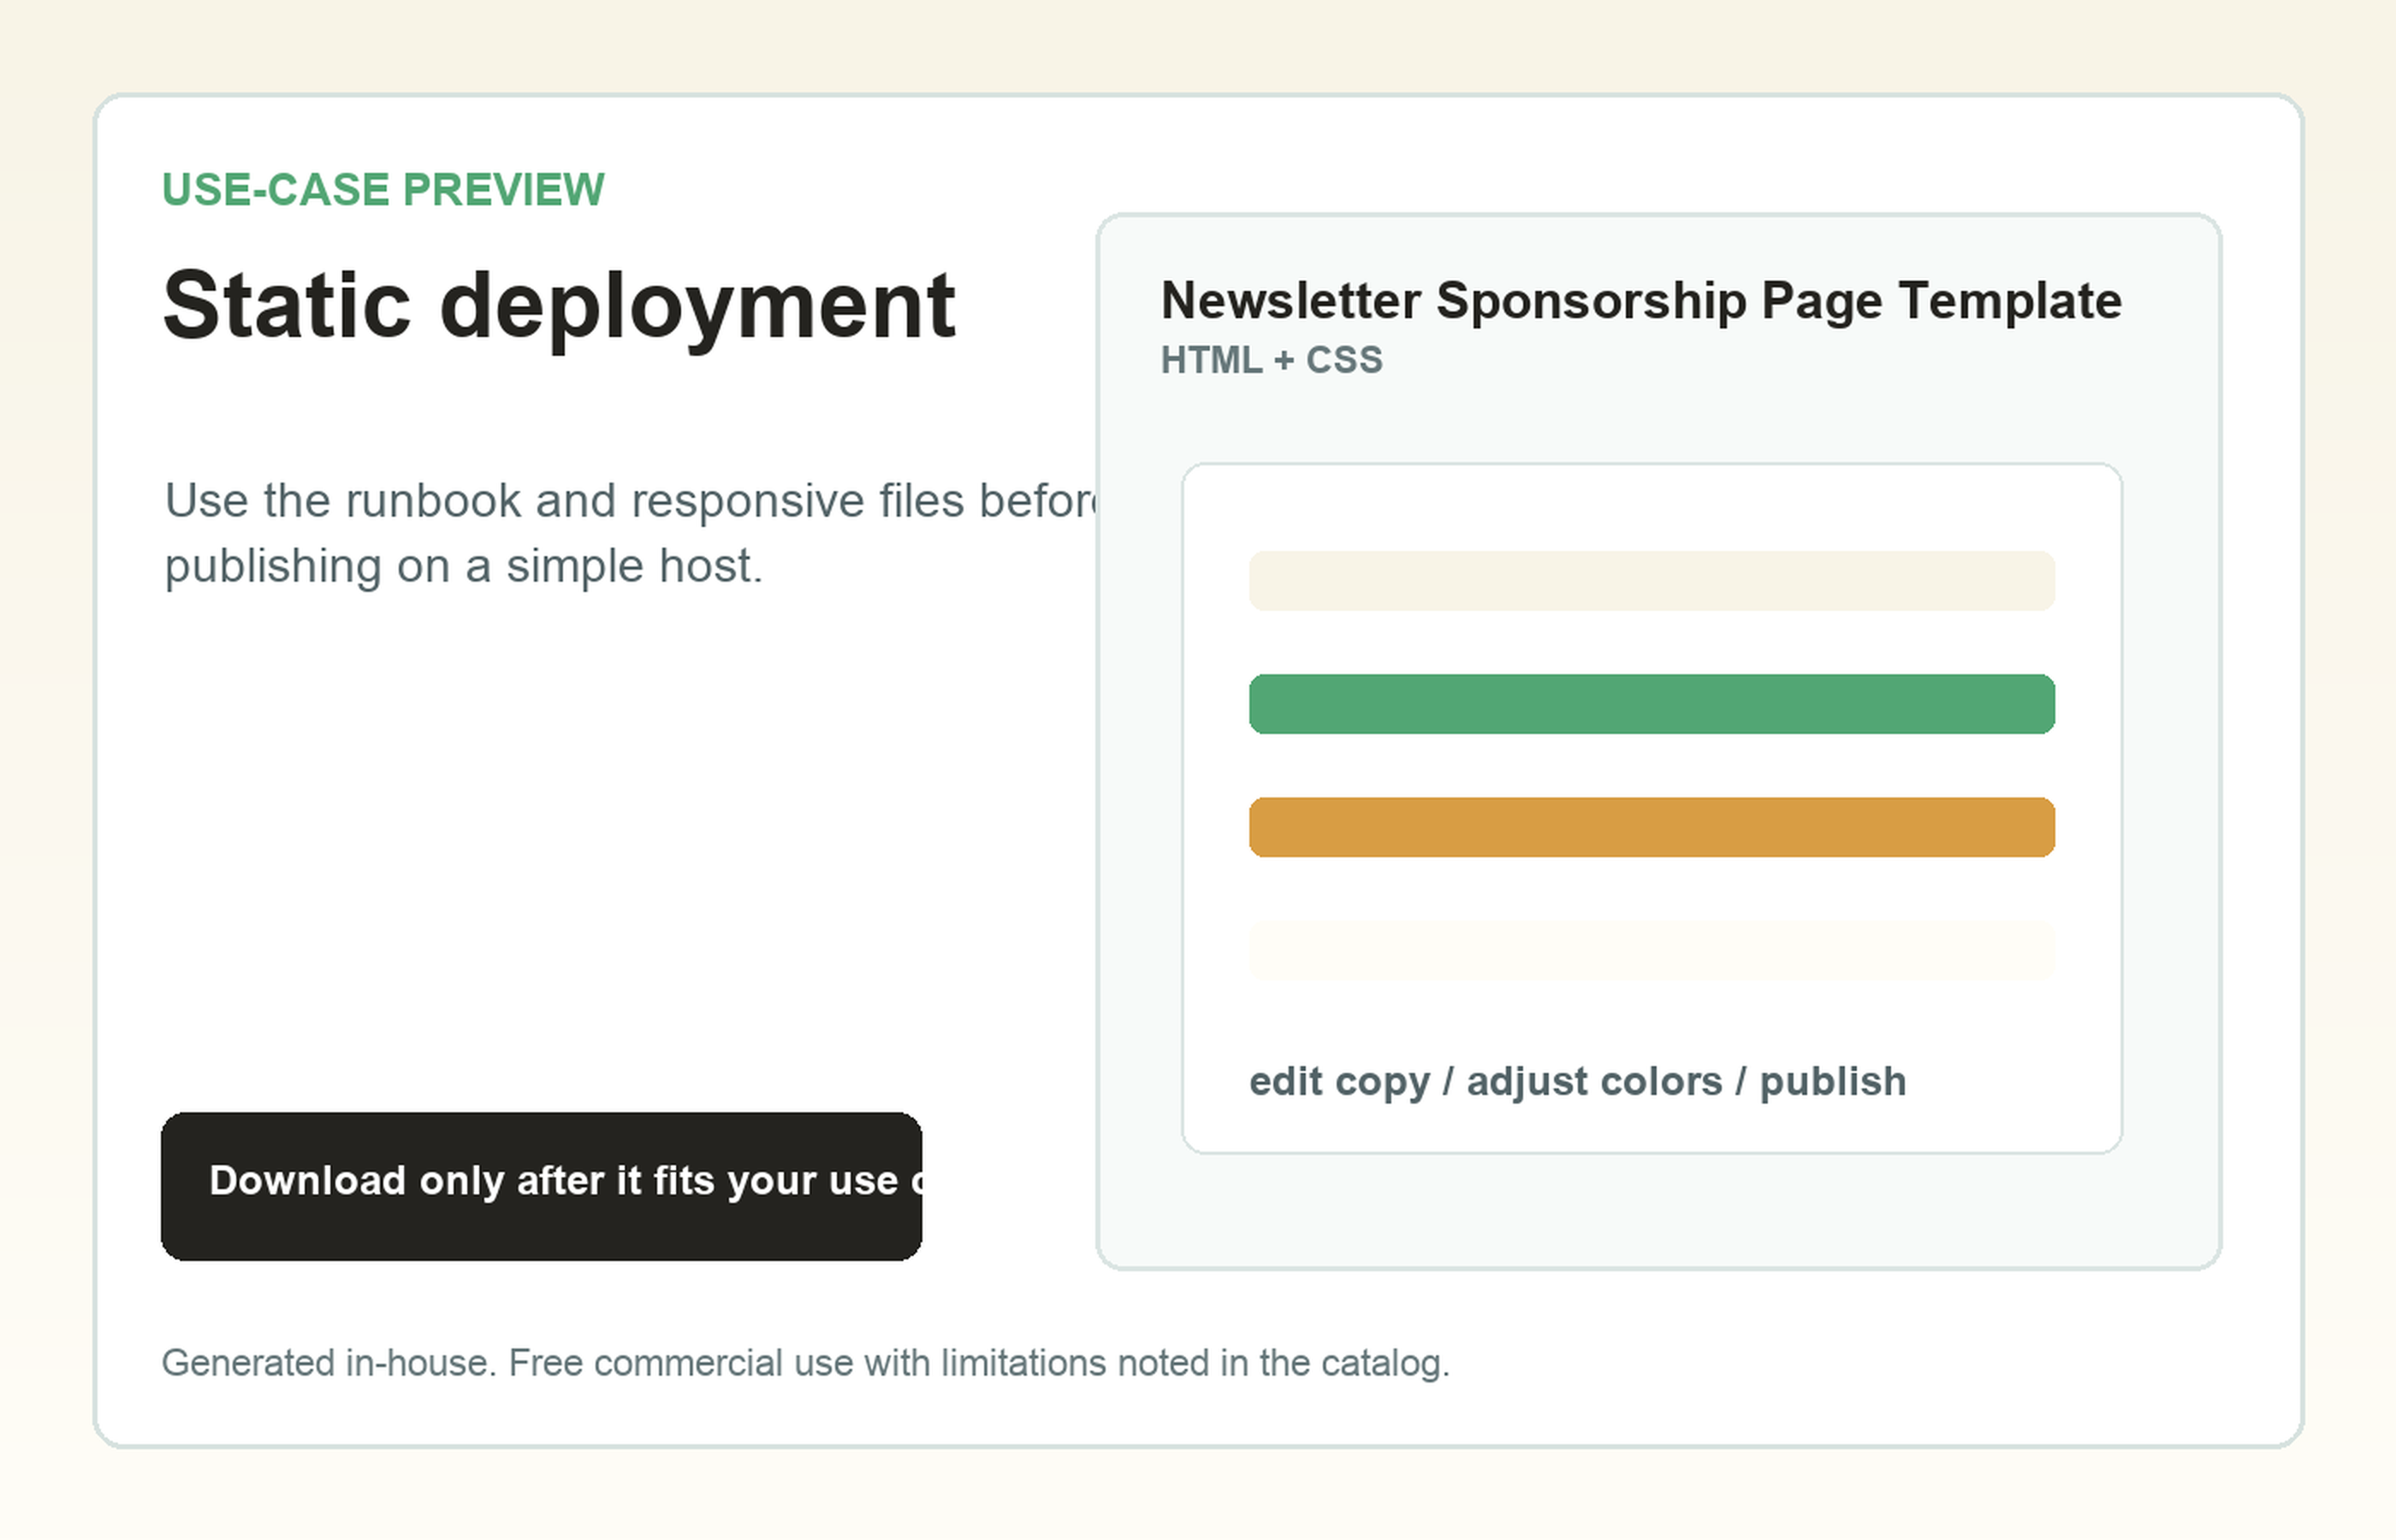Viewport: 2396px width, 1540px height.
Task: Click the orange bar in the template mockup
Action: (x=1652, y=827)
